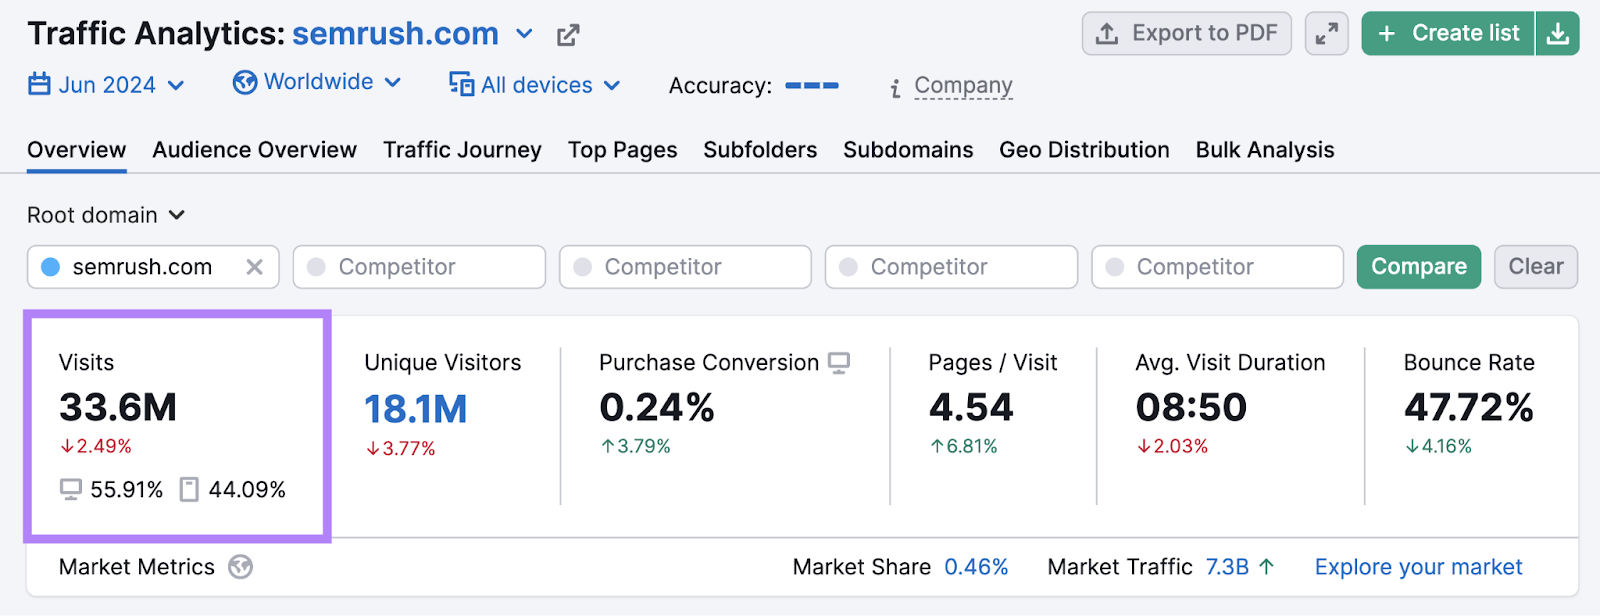Switch to the Audience Overview tab
1600x616 pixels.
[x=254, y=150]
